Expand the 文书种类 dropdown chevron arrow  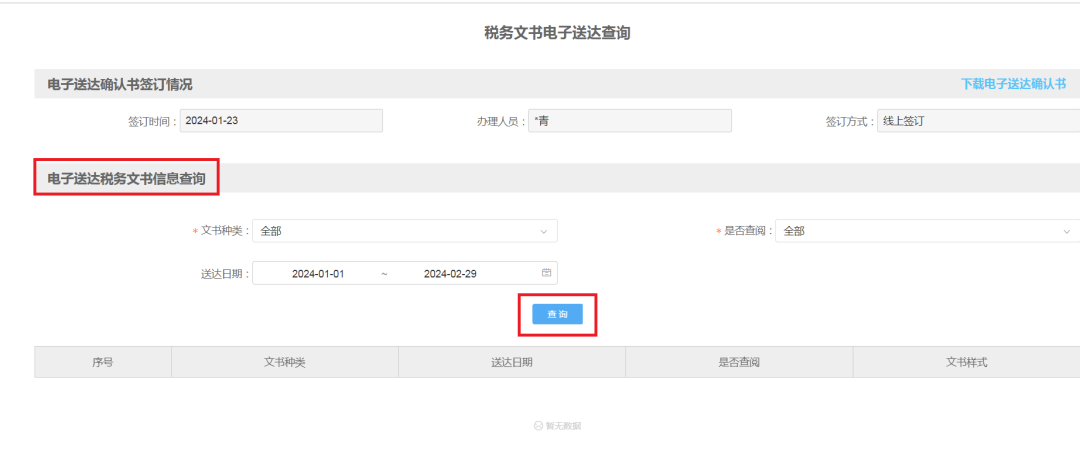543,231
